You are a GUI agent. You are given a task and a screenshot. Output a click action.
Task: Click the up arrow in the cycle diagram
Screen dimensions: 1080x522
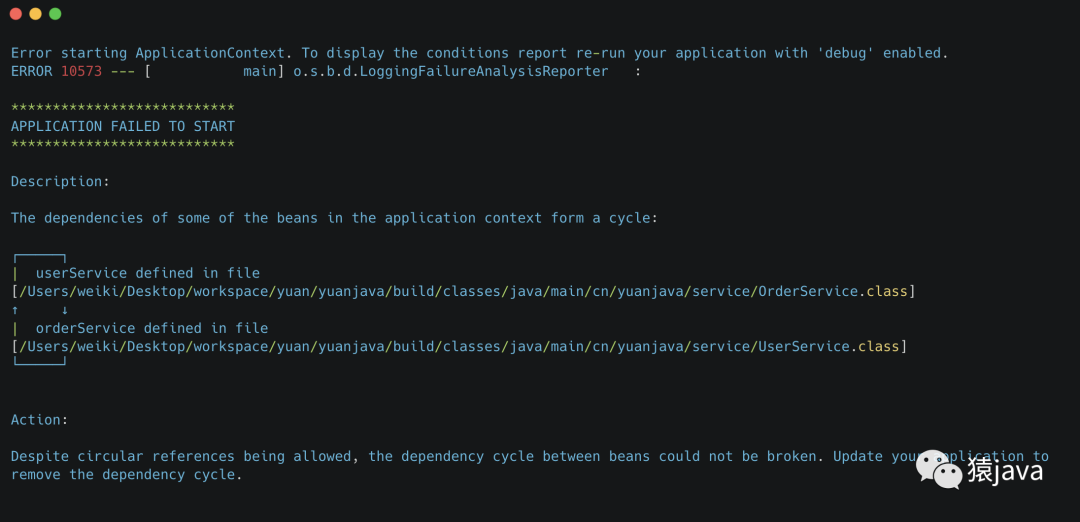click(15, 310)
